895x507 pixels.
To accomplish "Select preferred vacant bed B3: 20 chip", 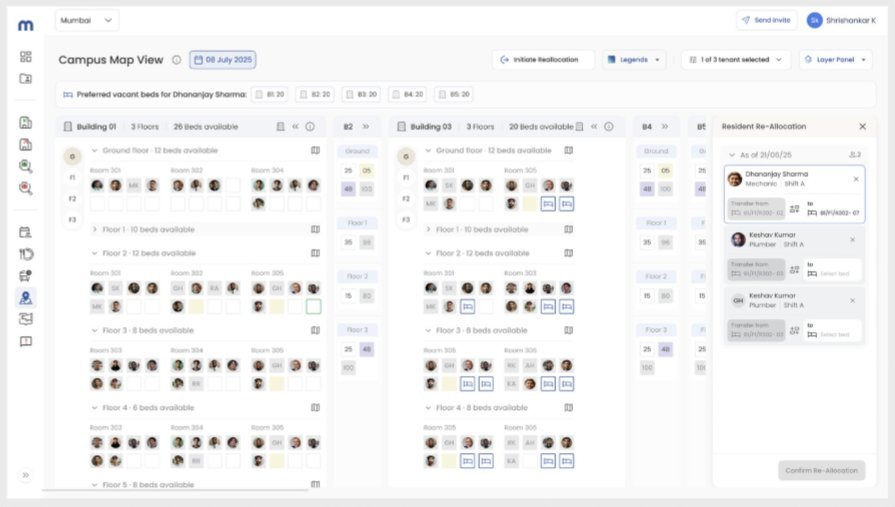I will (361, 94).
